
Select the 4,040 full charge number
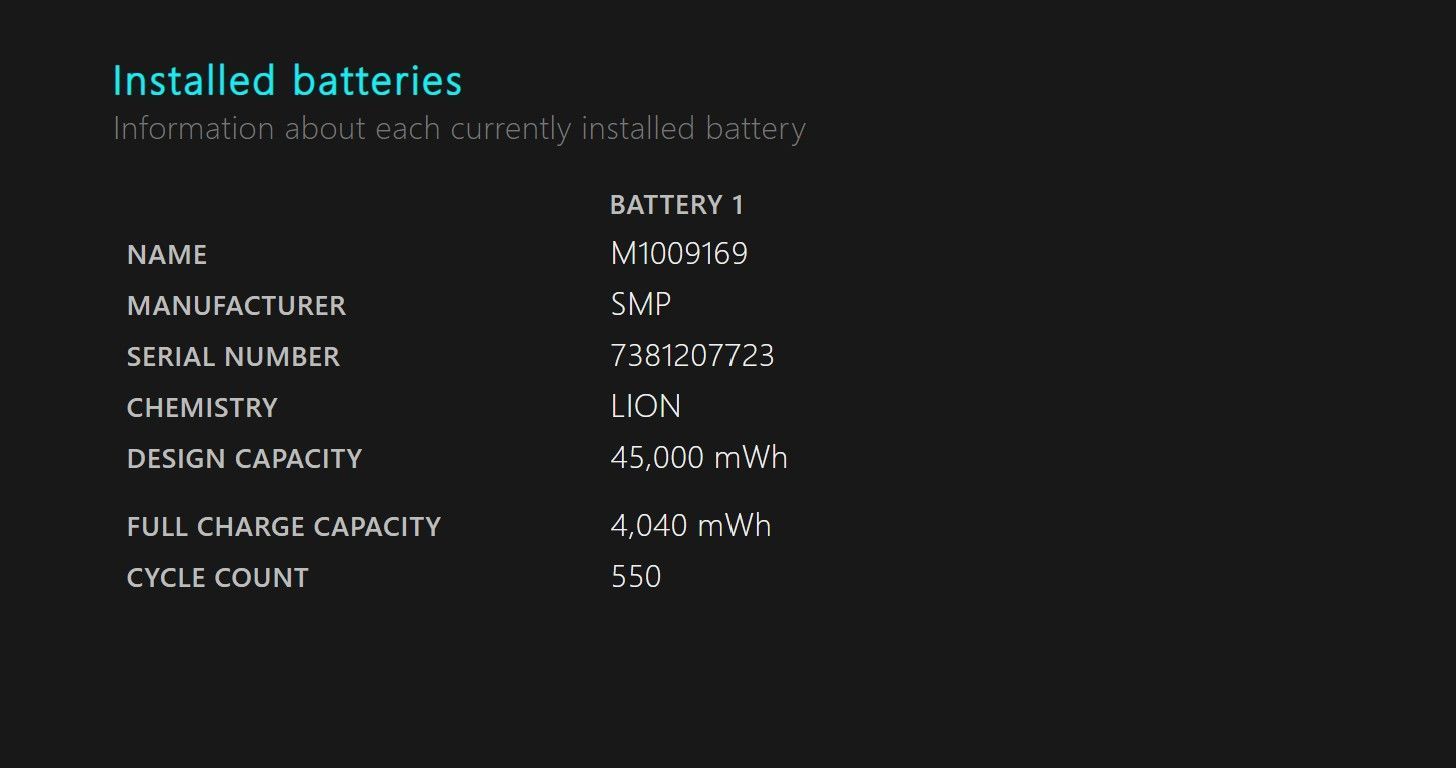[x=648, y=526]
